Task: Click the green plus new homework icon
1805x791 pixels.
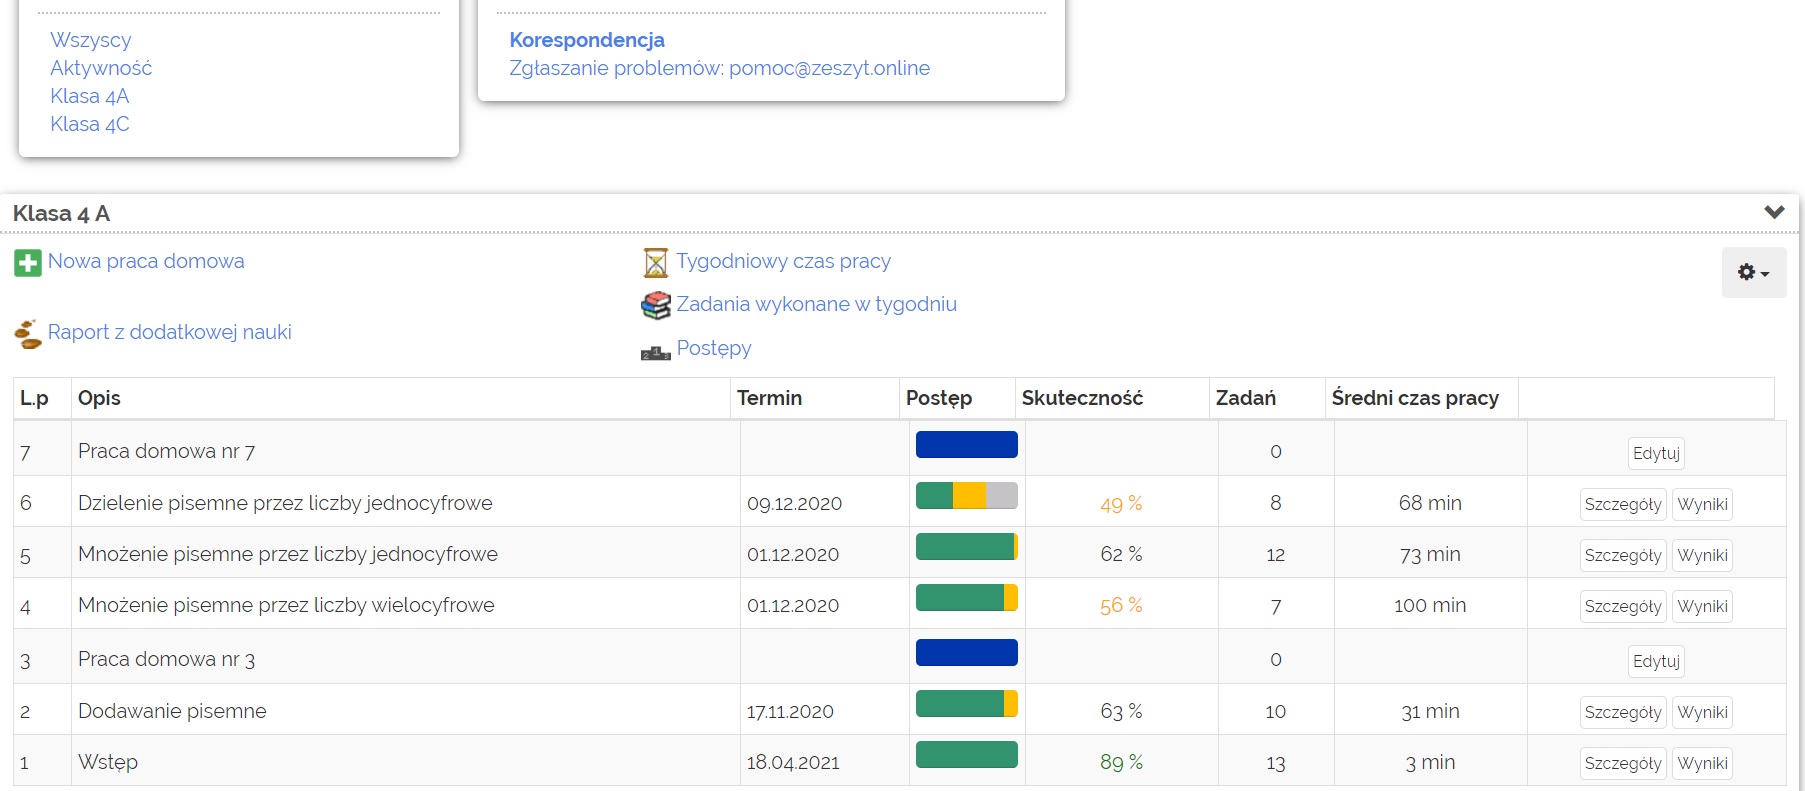Action: pyautogui.click(x=28, y=263)
